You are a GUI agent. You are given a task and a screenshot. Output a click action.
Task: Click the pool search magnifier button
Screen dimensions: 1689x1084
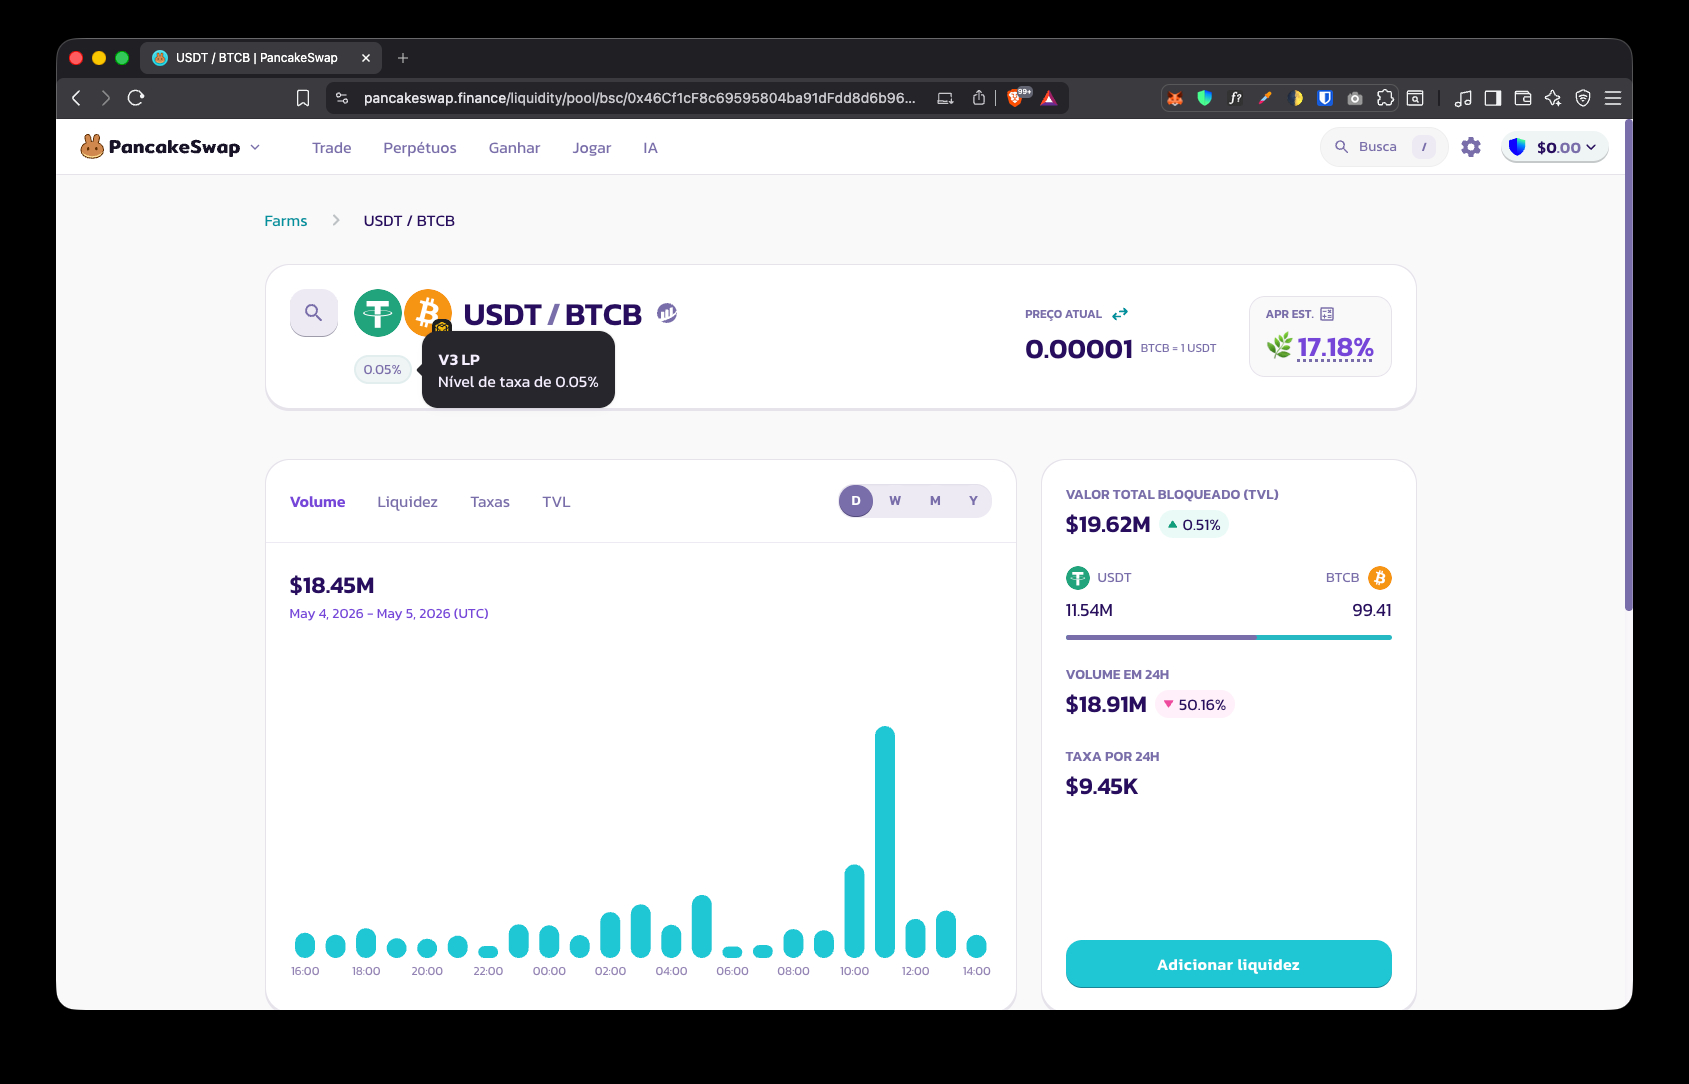point(314,312)
